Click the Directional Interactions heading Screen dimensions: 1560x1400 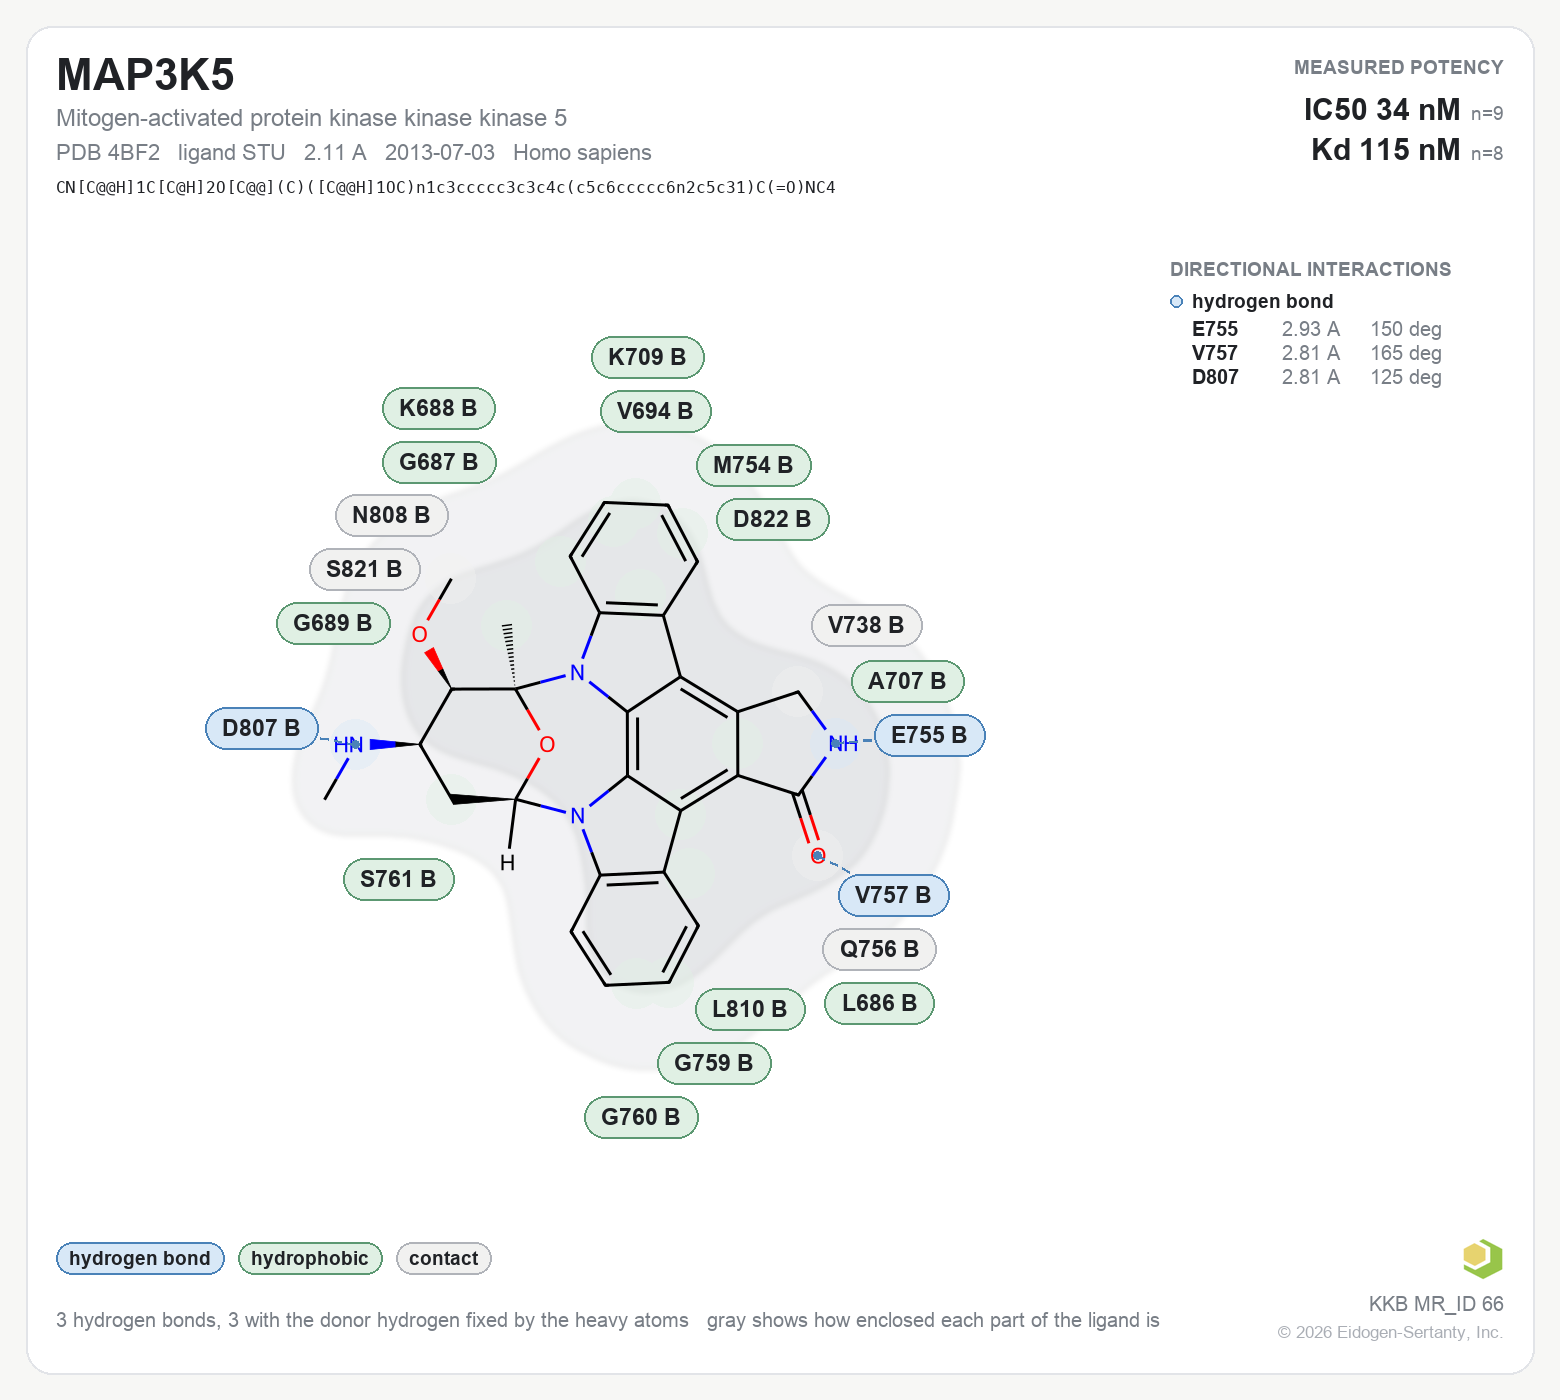1310,269
